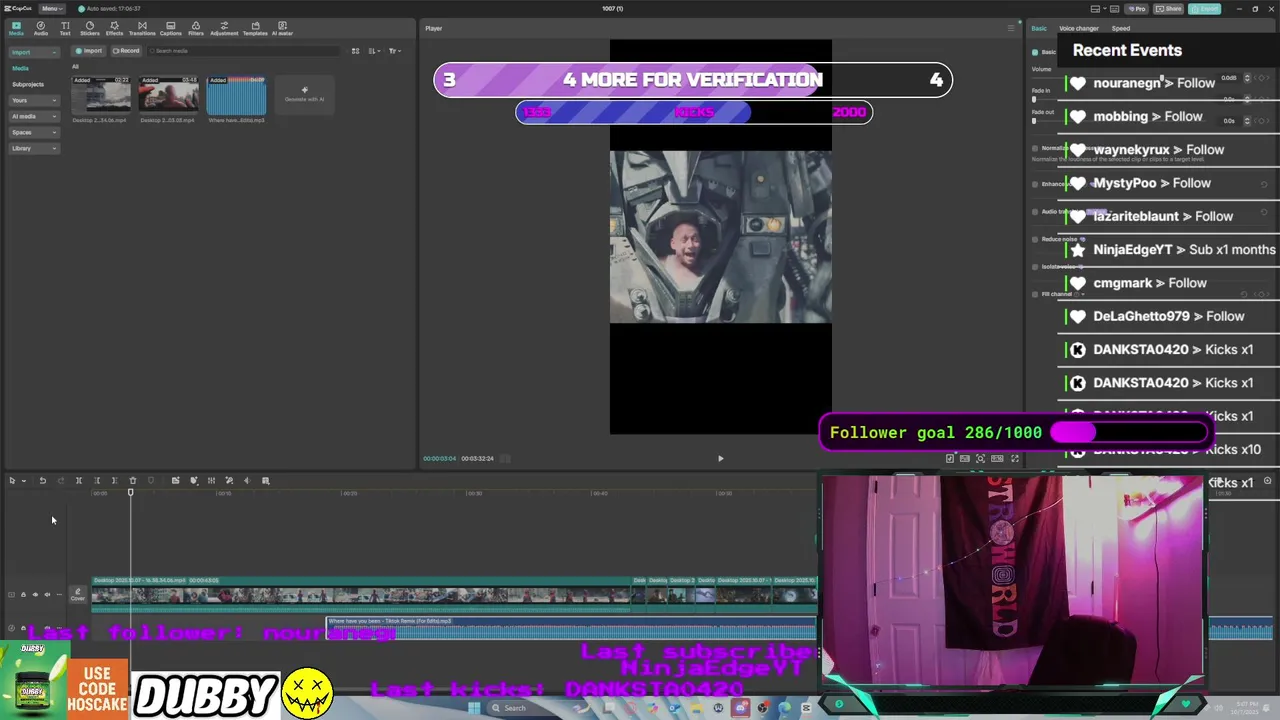
Task: Click the Pro badge in title bar
Action: click(1136, 9)
